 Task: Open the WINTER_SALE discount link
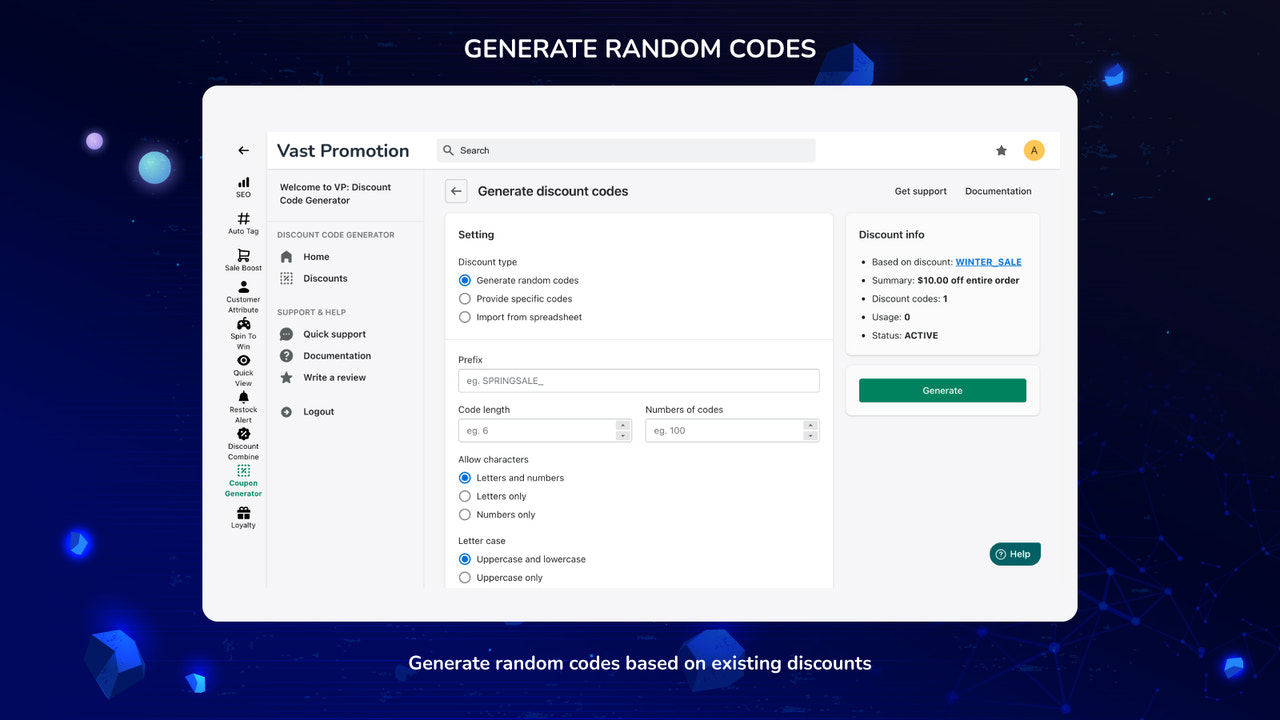tap(988, 262)
